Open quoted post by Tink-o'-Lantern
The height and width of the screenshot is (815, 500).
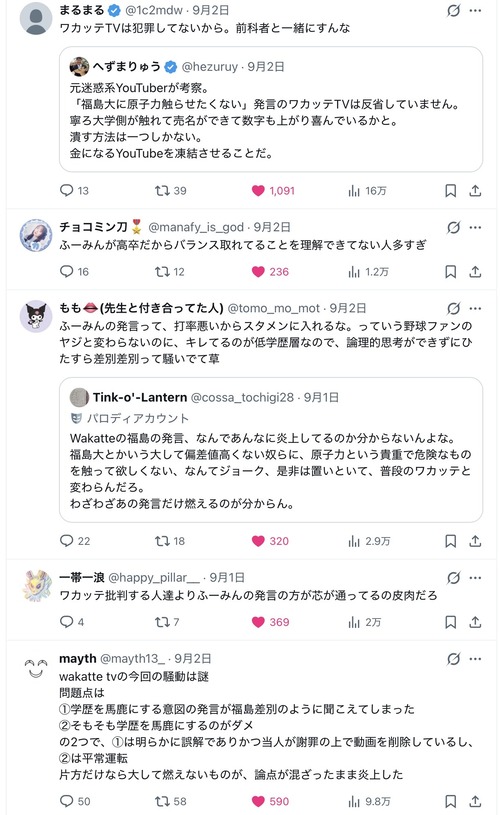(271, 450)
